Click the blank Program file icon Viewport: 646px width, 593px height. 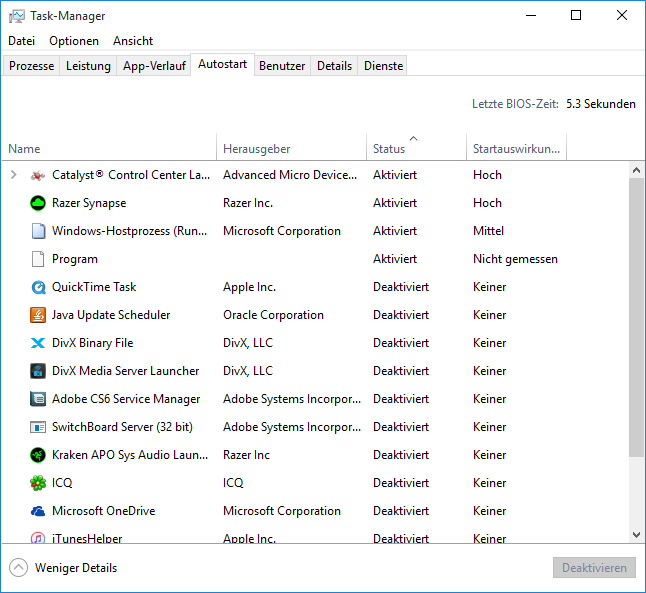click(38, 259)
